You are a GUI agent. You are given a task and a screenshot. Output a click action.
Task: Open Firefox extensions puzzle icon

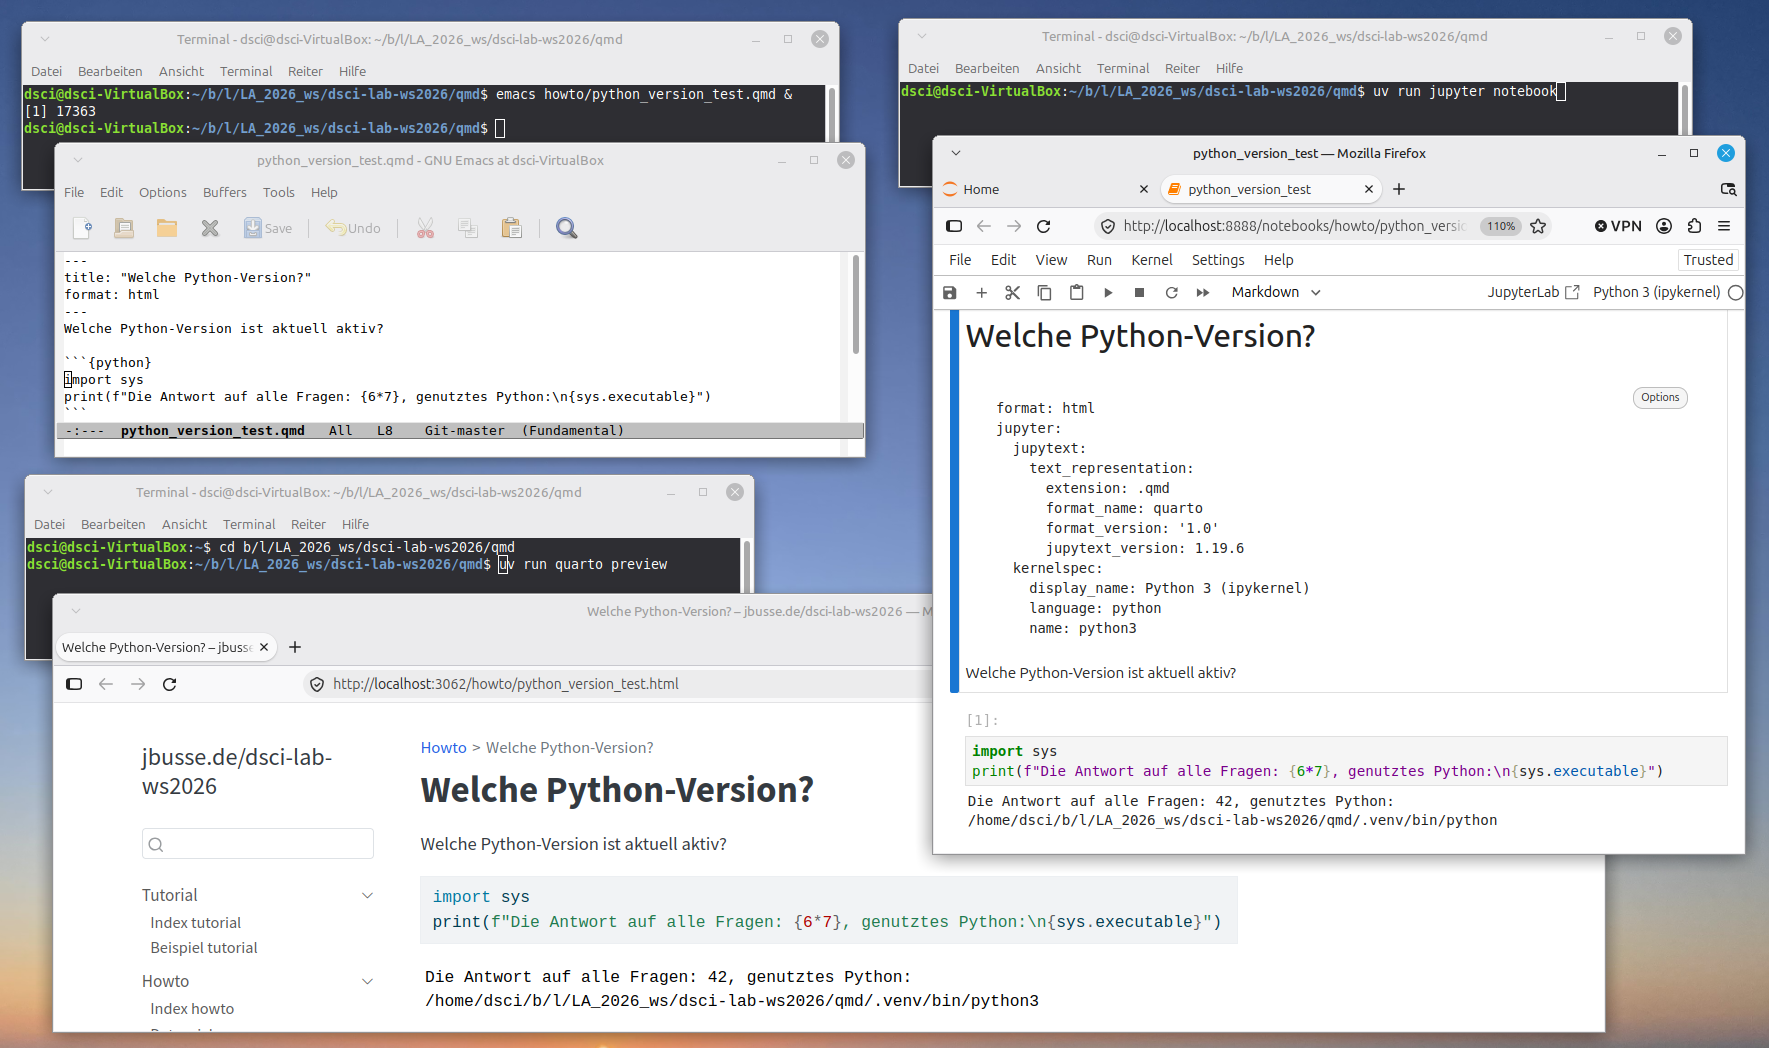click(1694, 226)
